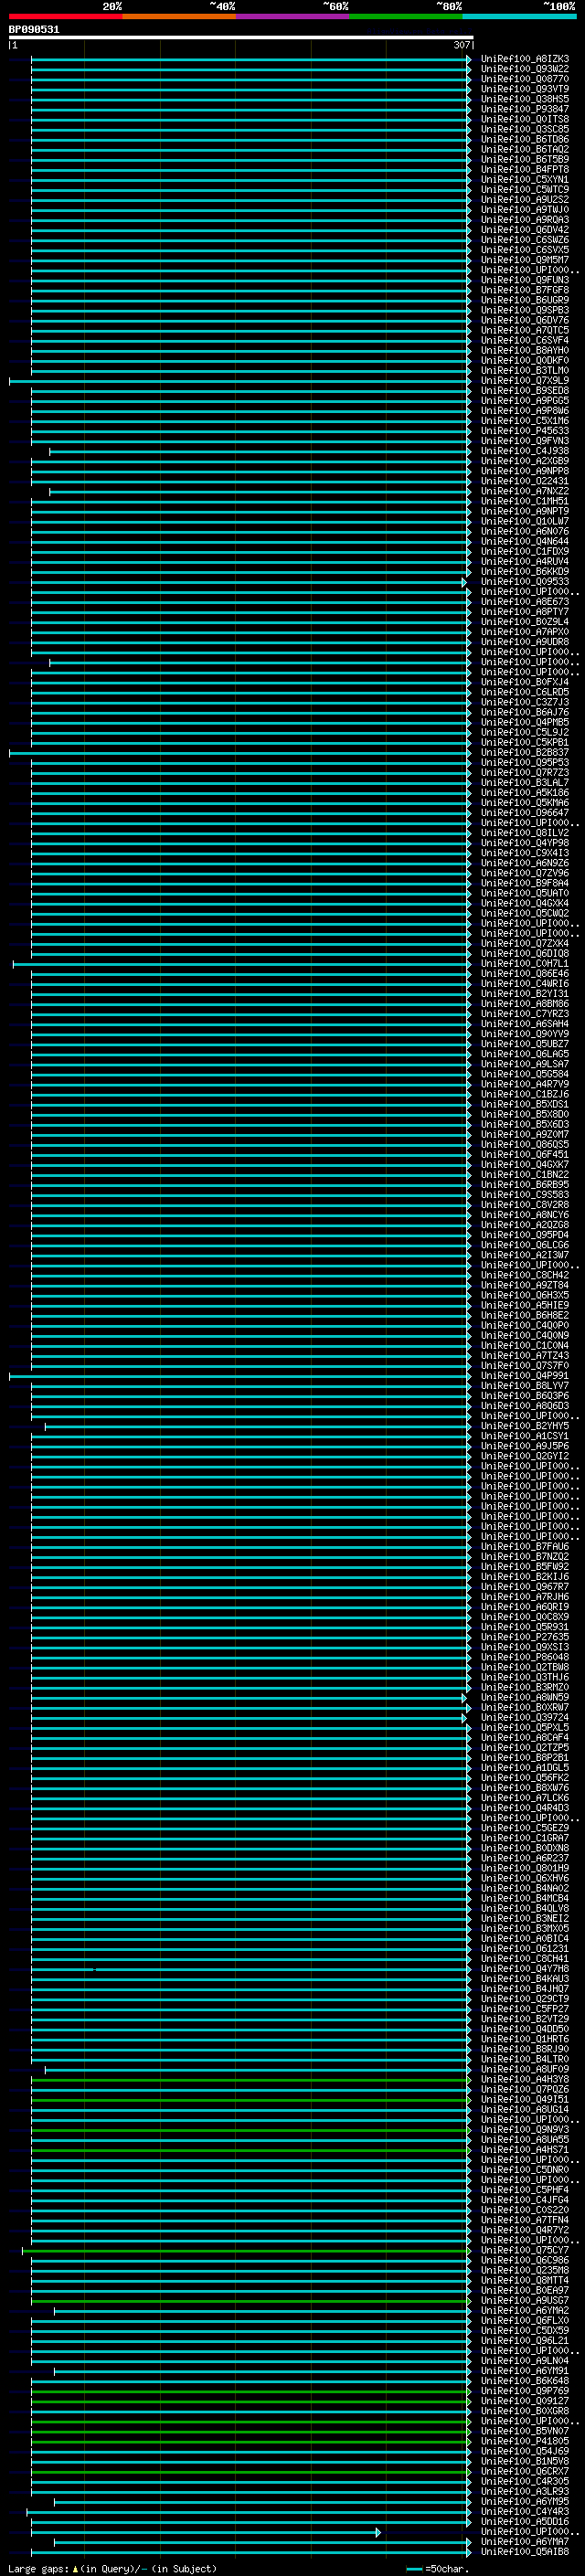Screen dimensions: 585x2576
Task: Click the UniRef100_Q6H3X5 label
Action: (x=524, y=1295)
